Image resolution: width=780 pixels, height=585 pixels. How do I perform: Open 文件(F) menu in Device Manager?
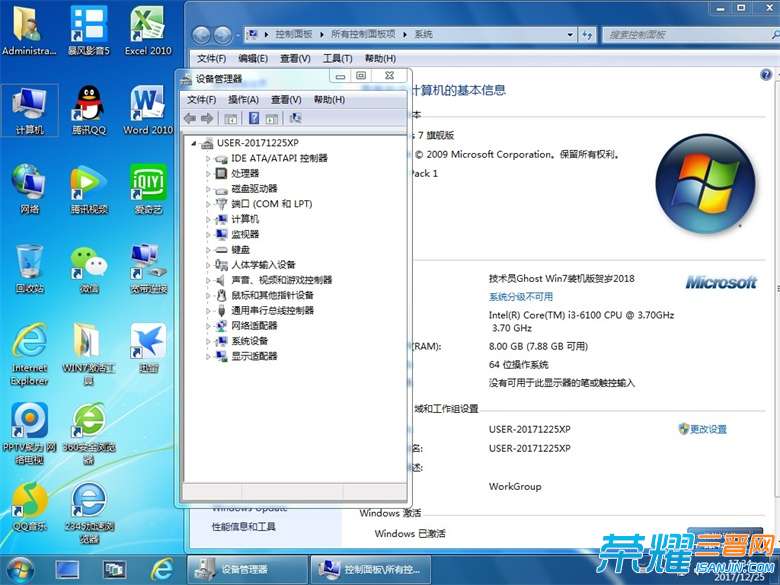(x=201, y=99)
